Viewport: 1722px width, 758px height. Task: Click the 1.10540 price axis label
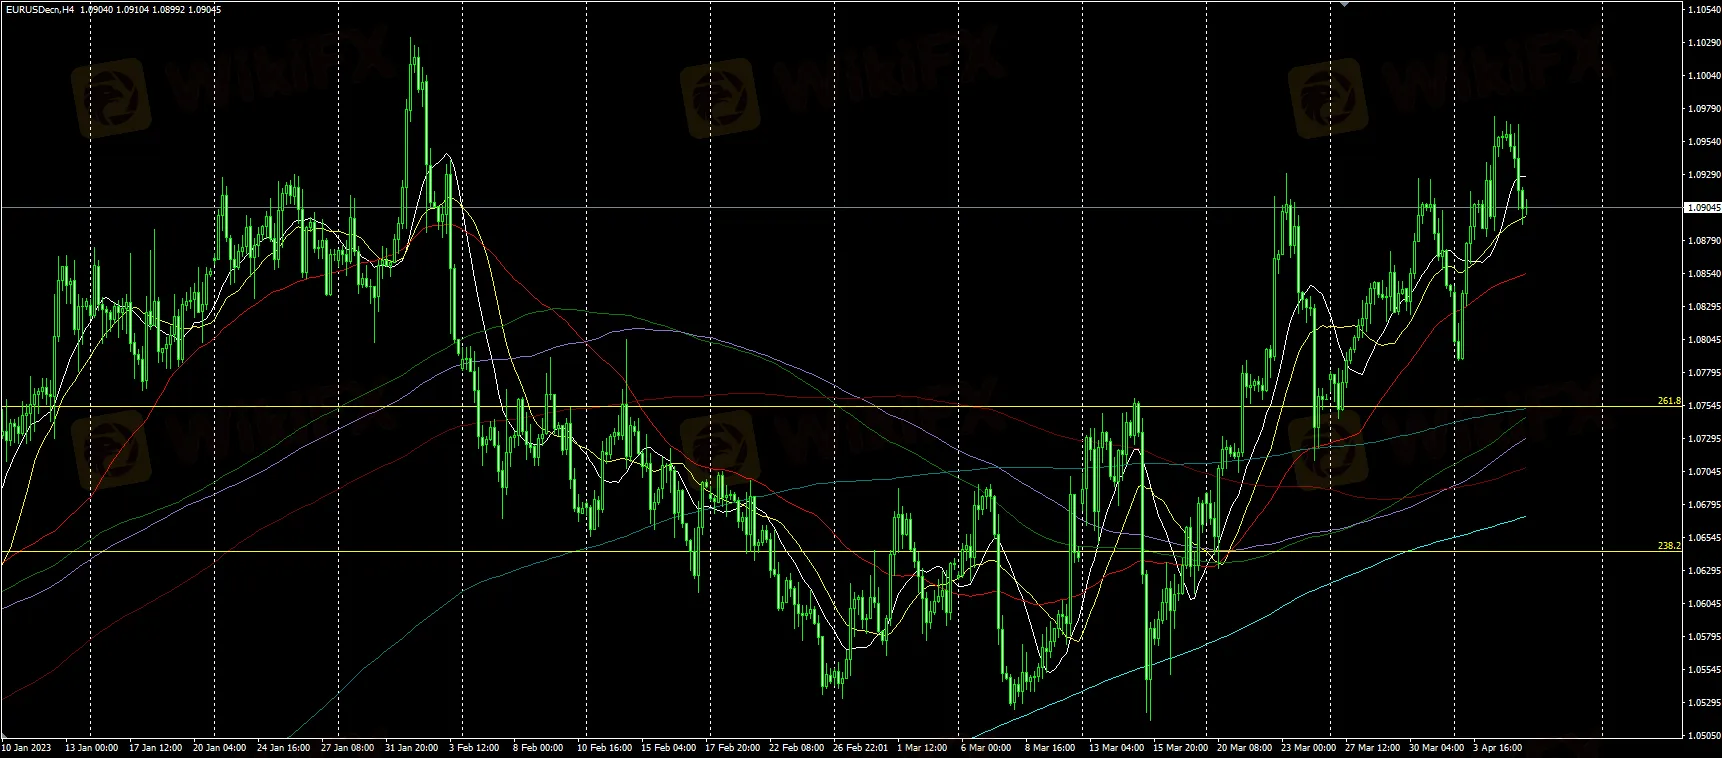[1702, 10]
